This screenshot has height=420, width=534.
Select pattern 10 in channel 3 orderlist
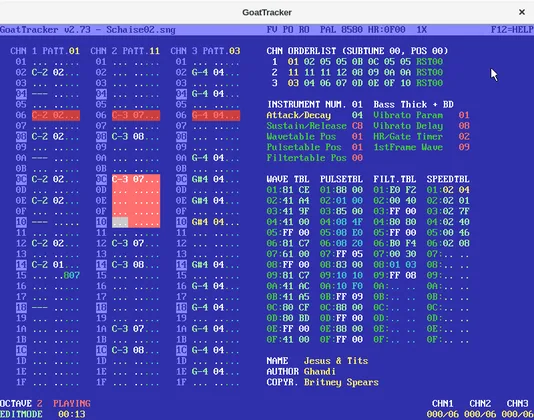[x=405, y=83]
